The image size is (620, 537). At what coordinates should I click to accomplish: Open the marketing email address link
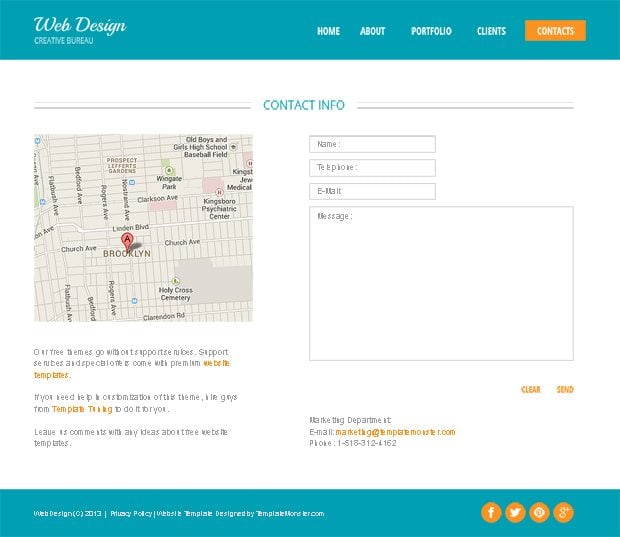[x=395, y=432]
